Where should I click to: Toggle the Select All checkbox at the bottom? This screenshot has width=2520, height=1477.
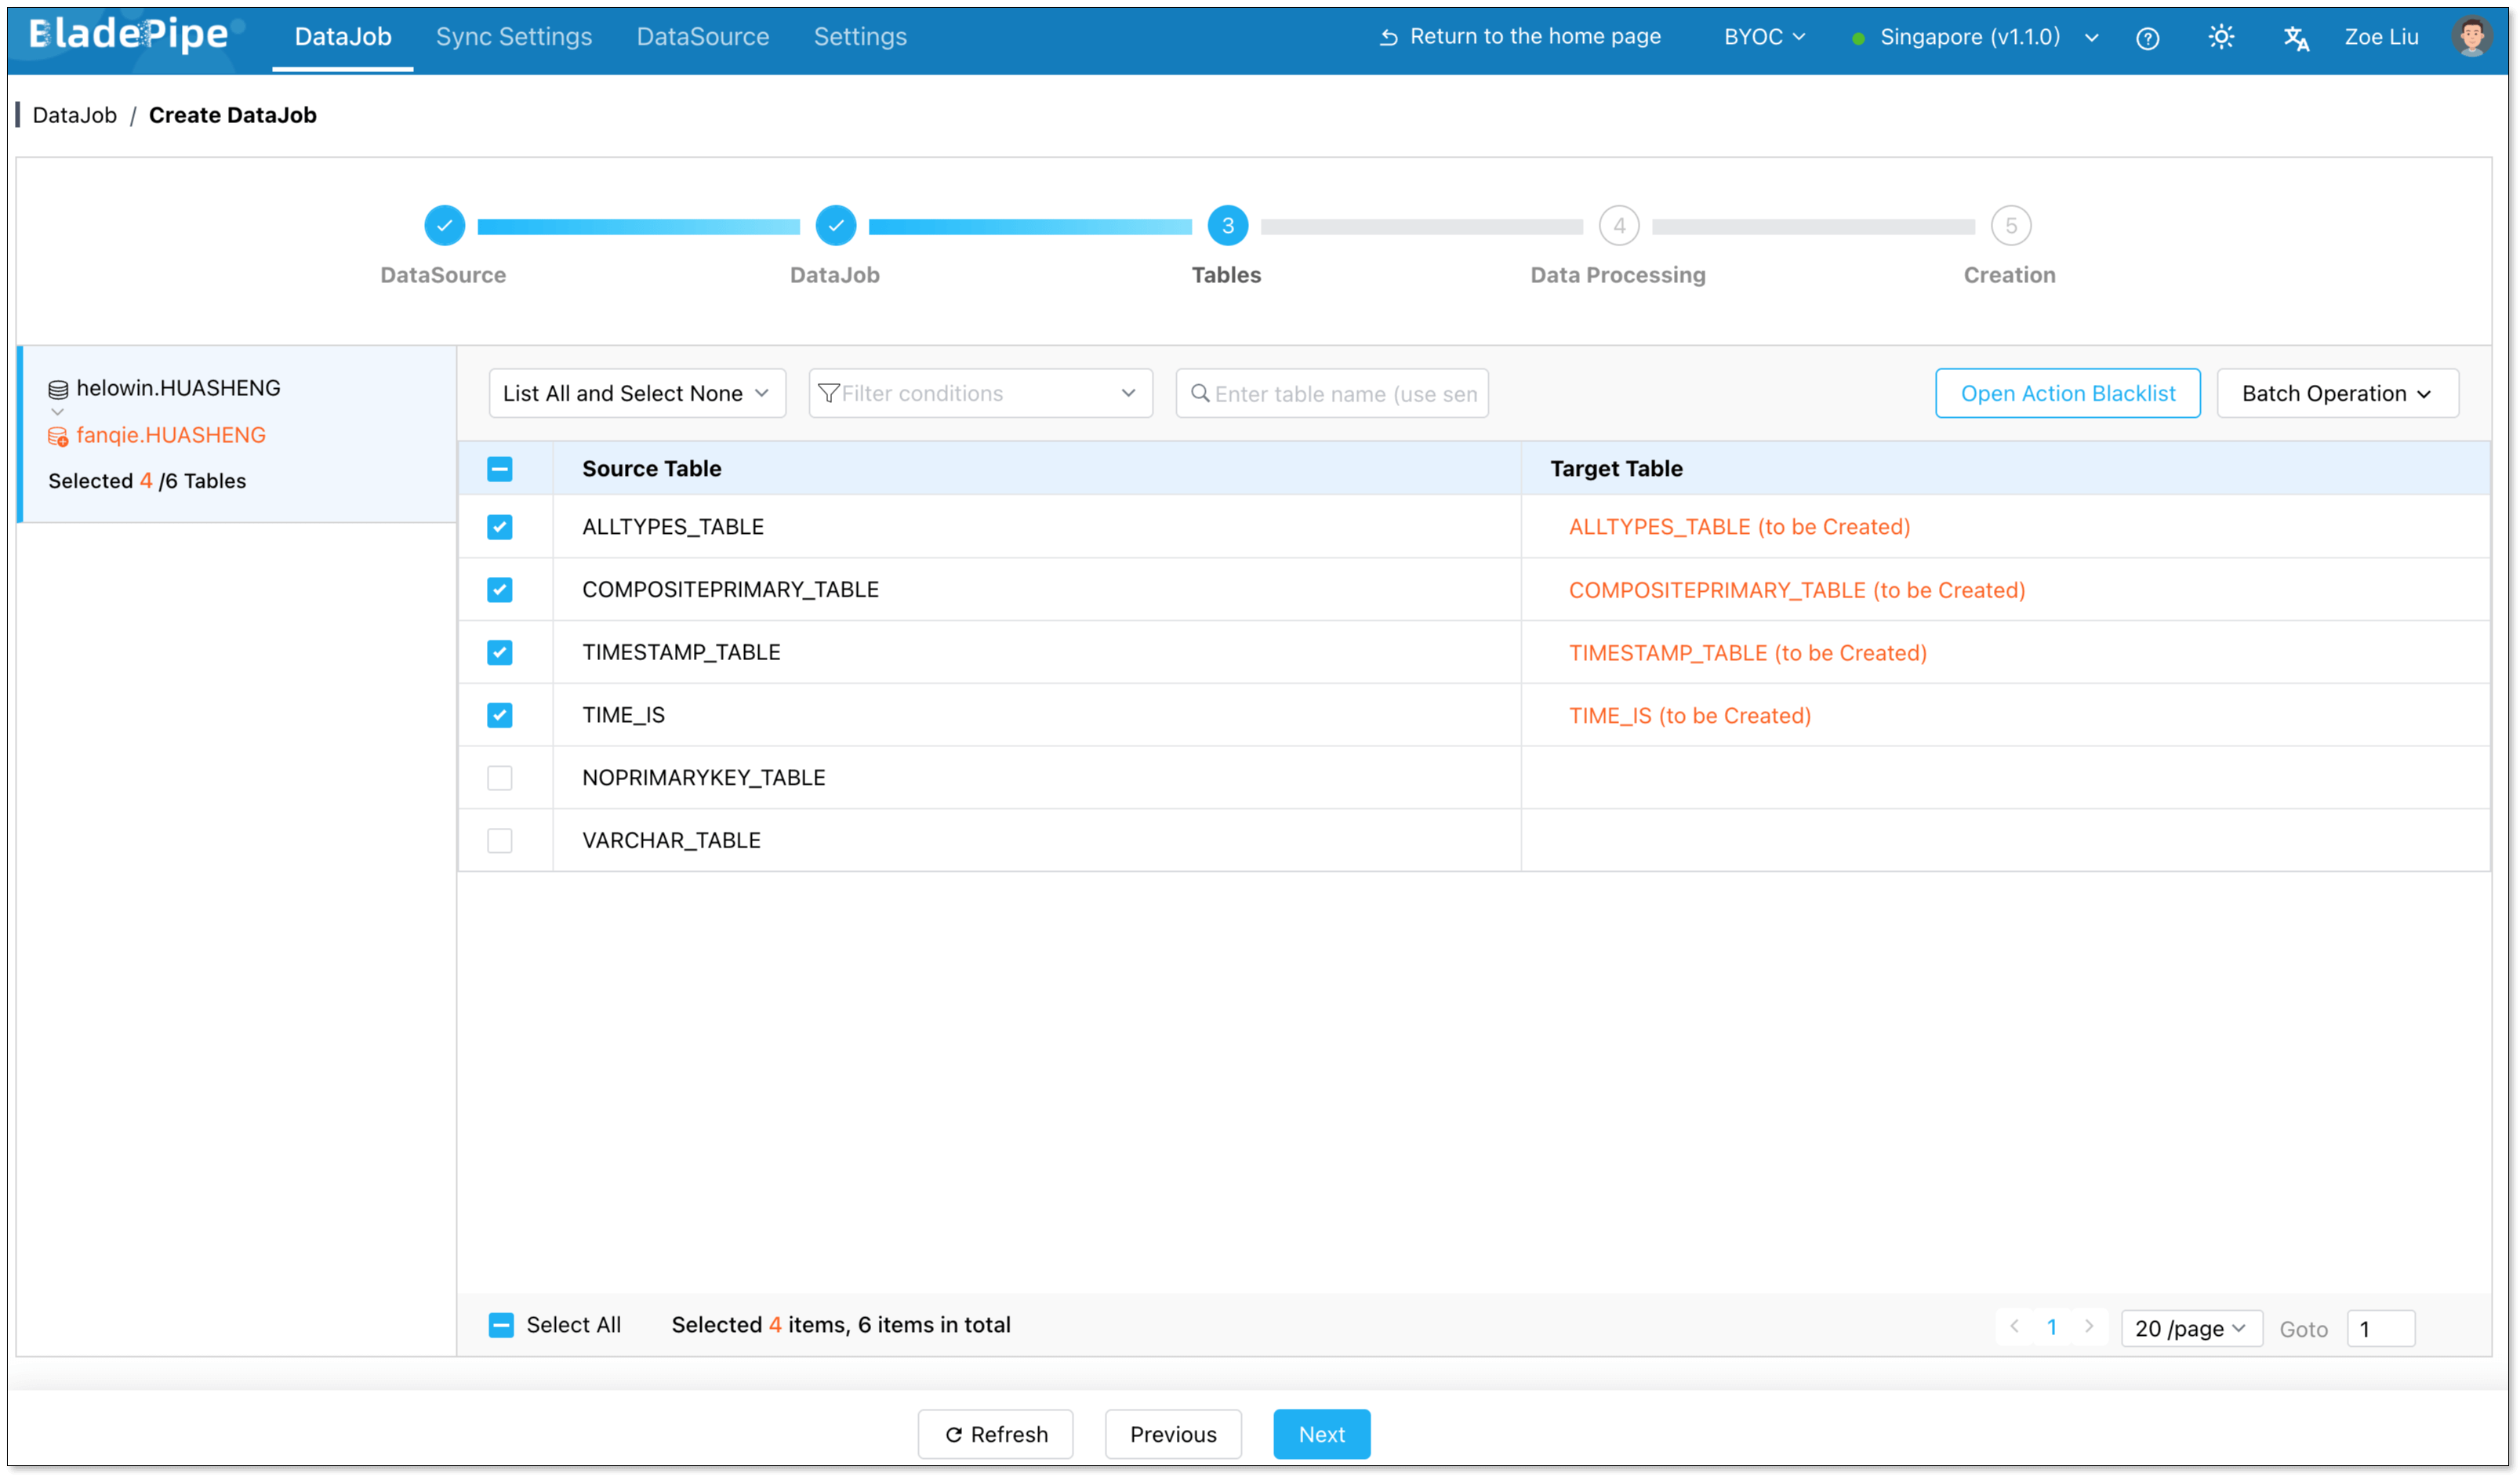501,1325
